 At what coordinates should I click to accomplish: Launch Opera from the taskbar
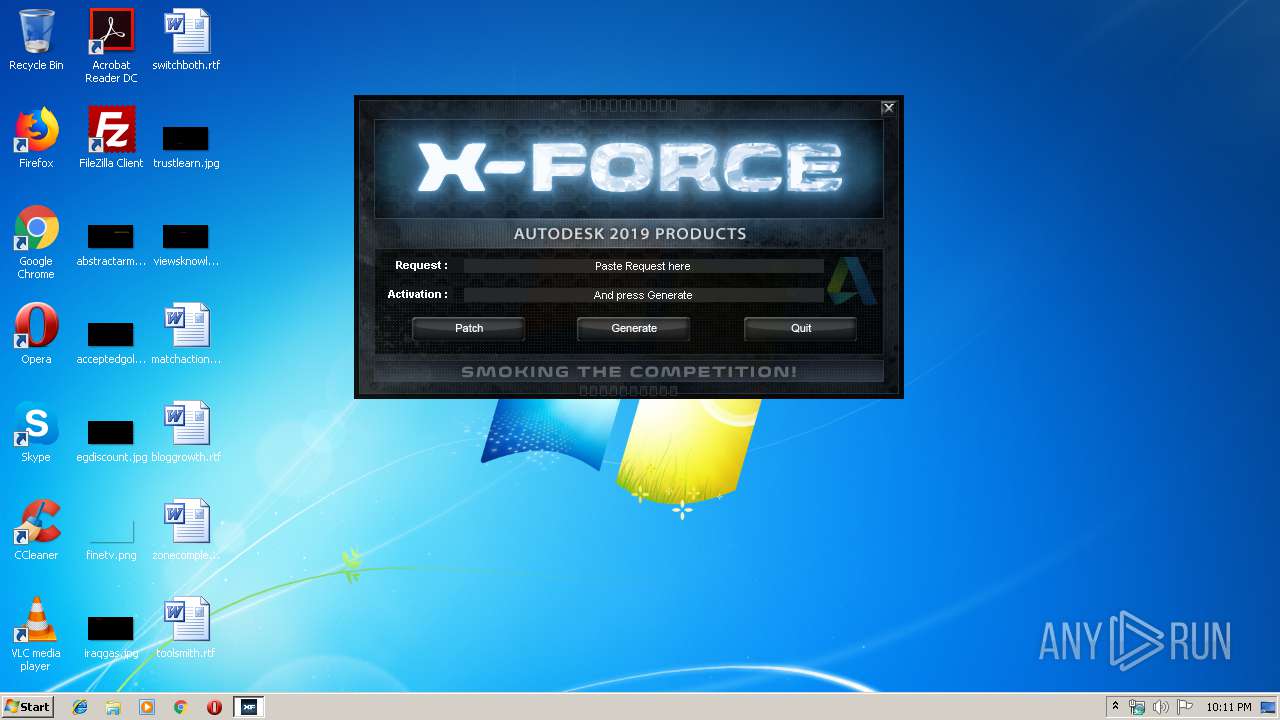click(214, 707)
